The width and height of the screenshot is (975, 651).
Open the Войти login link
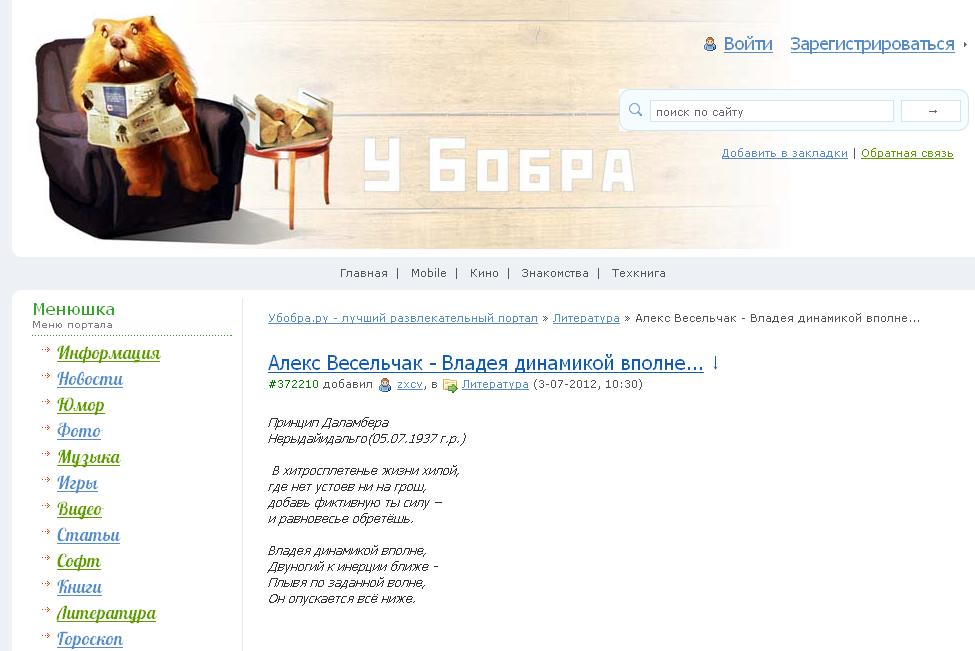click(x=748, y=44)
